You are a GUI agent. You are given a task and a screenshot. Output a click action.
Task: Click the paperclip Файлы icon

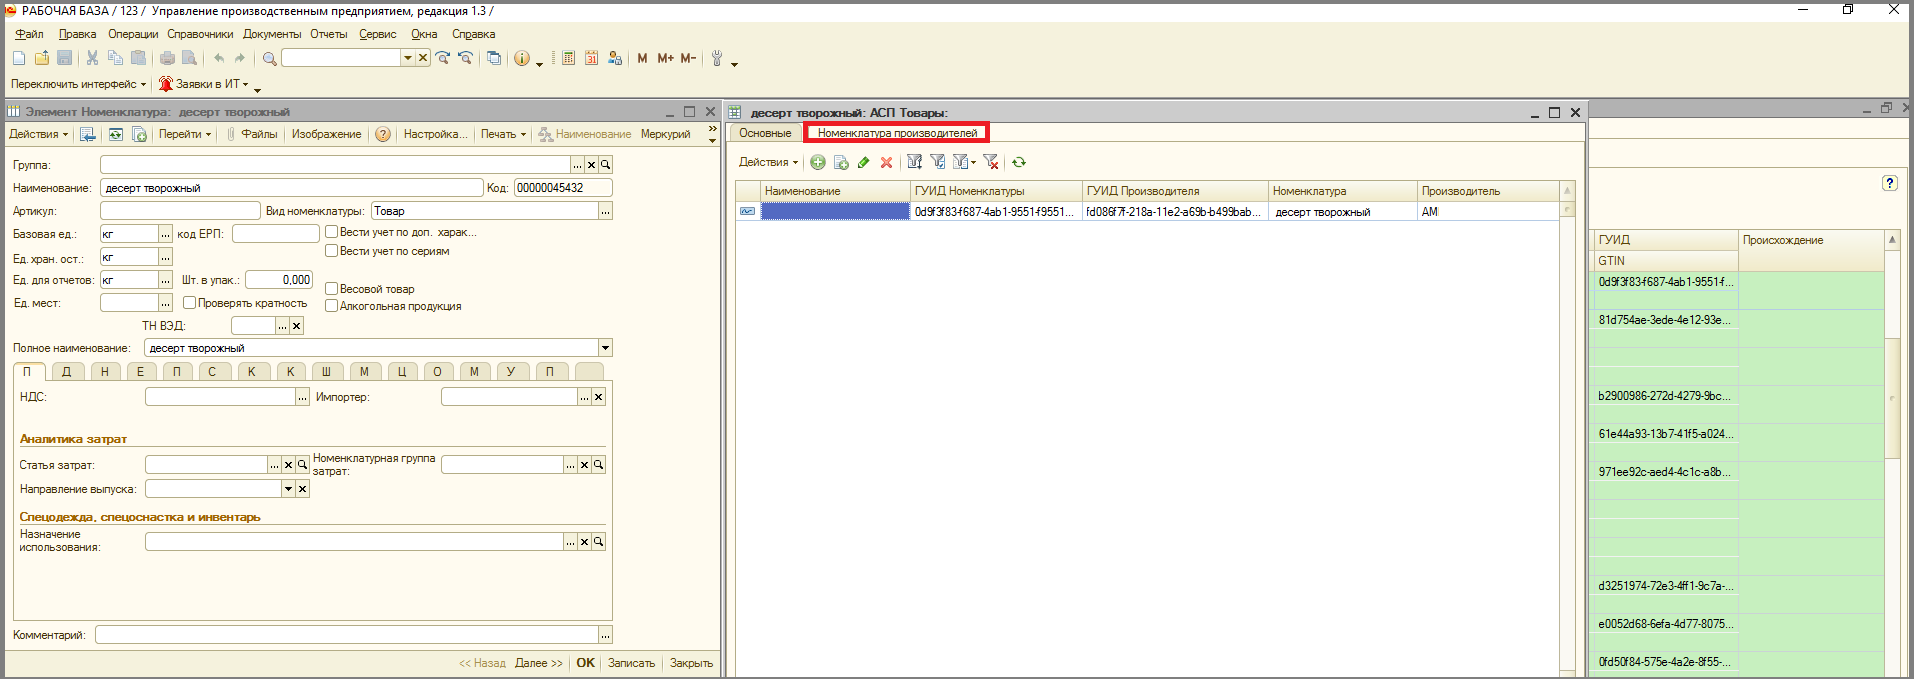point(231,134)
